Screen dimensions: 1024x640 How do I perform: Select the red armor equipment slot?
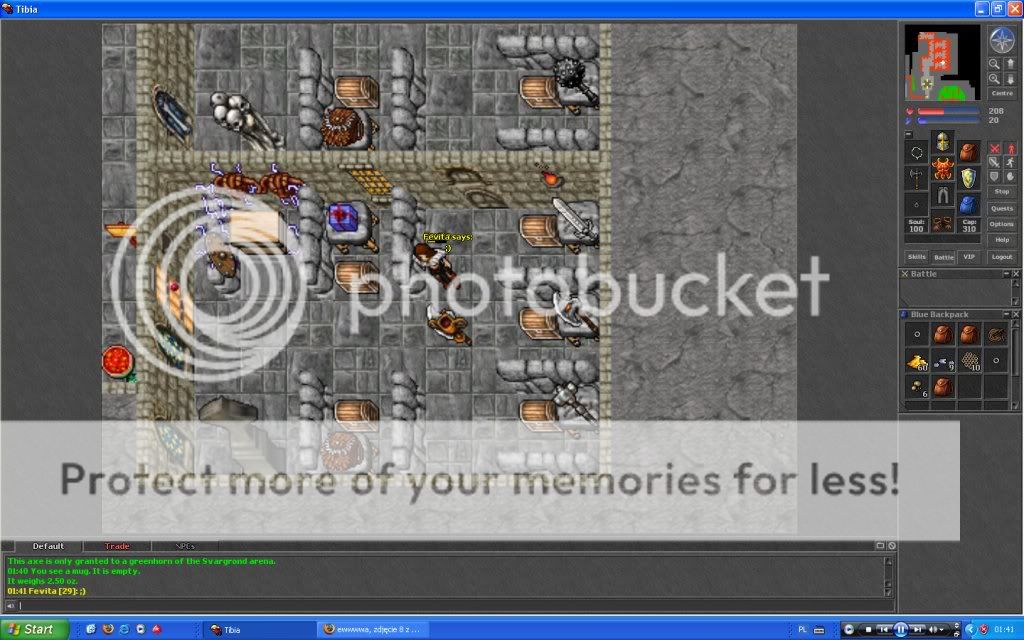click(x=942, y=168)
